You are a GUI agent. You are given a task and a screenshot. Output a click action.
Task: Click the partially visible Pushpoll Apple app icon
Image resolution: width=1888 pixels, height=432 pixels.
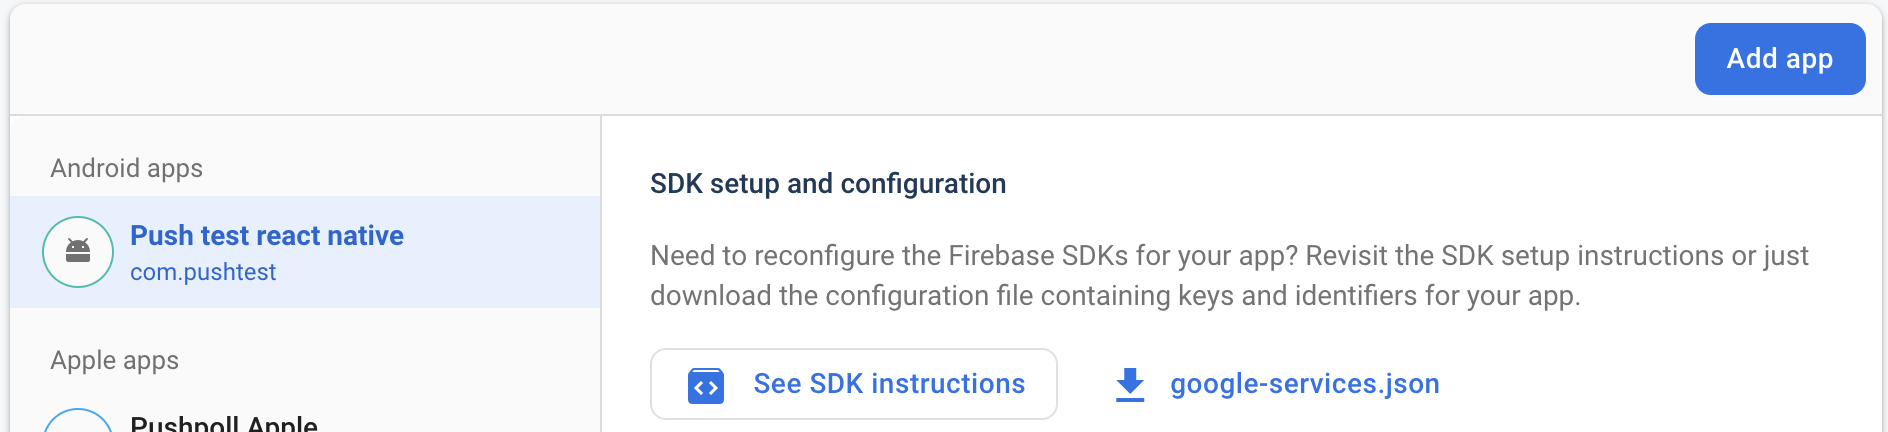(78, 421)
